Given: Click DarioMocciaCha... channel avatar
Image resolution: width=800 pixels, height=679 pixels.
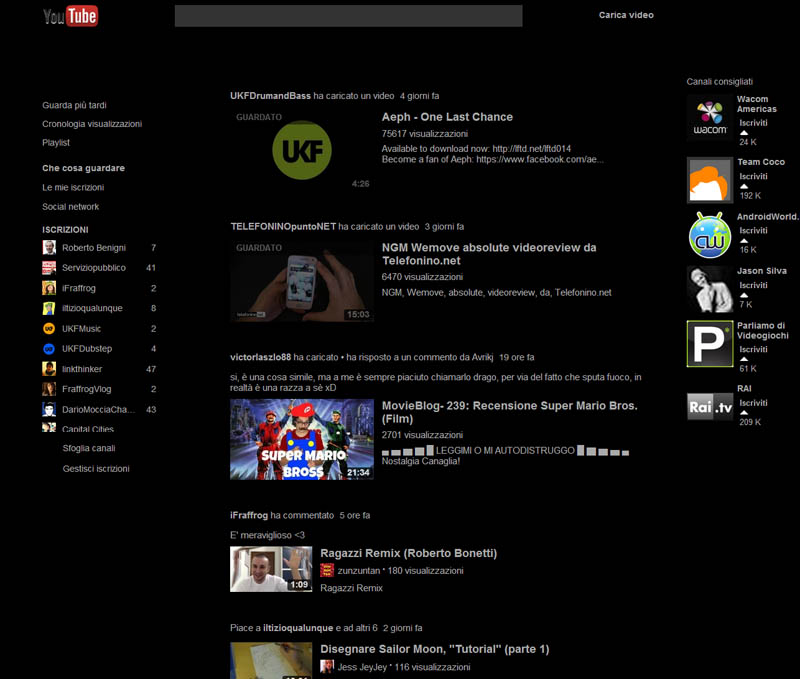Looking at the screenshot, I should [x=49, y=409].
